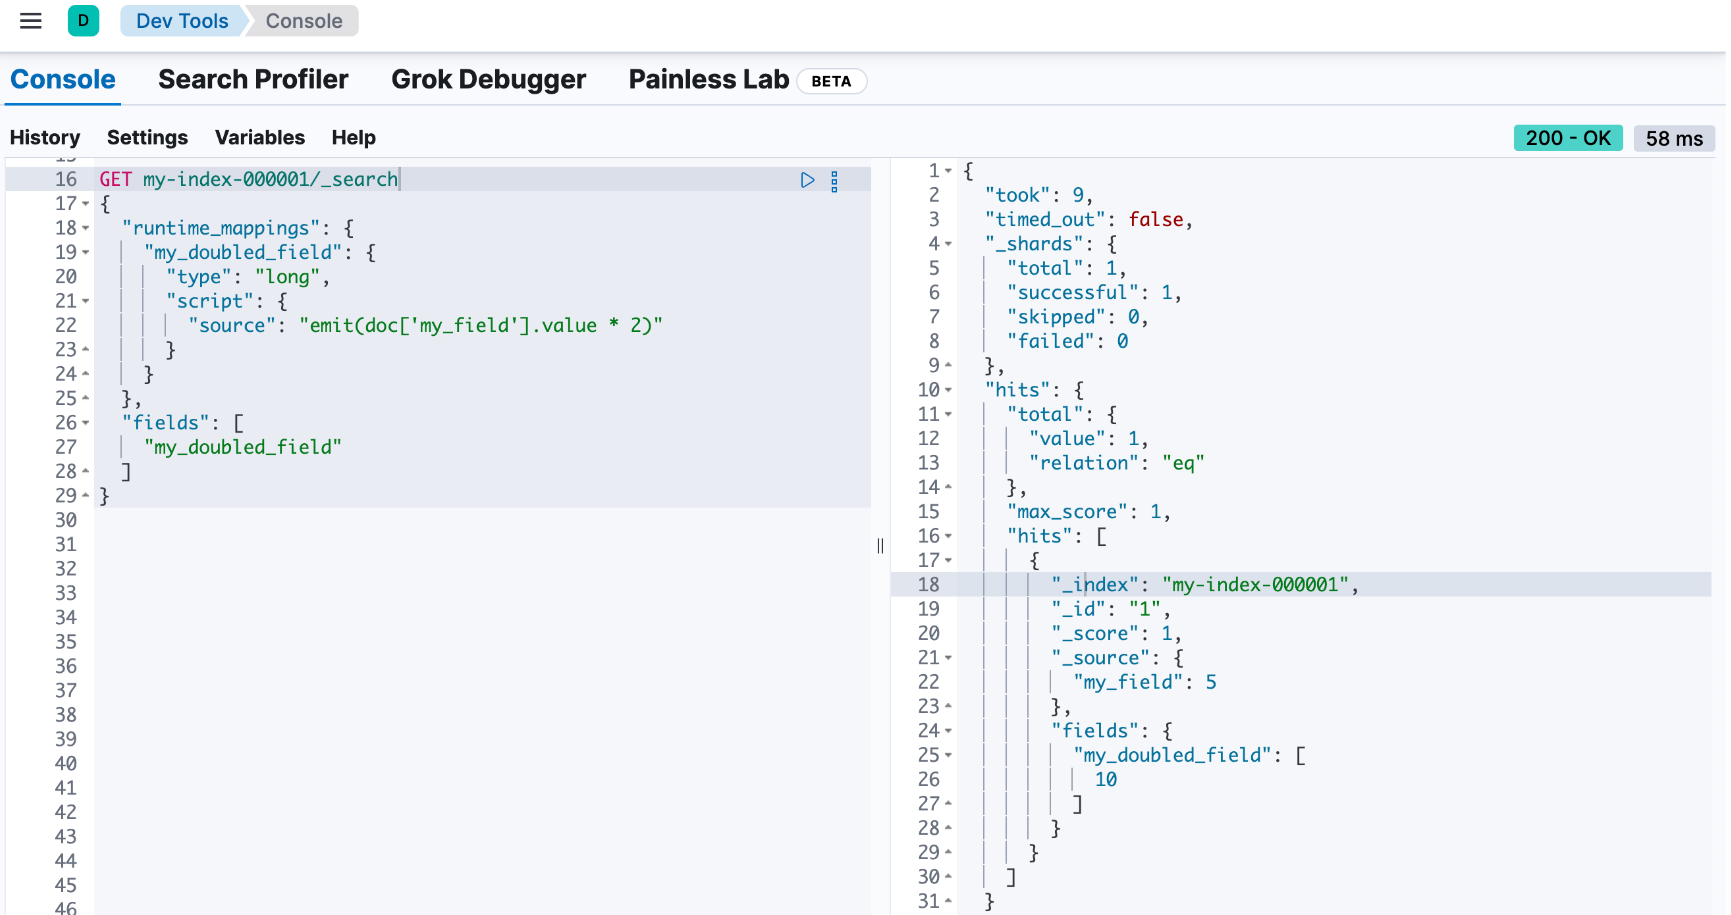The height and width of the screenshot is (915, 1731).
Task: Open the hamburger navigation menu
Action: (x=31, y=21)
